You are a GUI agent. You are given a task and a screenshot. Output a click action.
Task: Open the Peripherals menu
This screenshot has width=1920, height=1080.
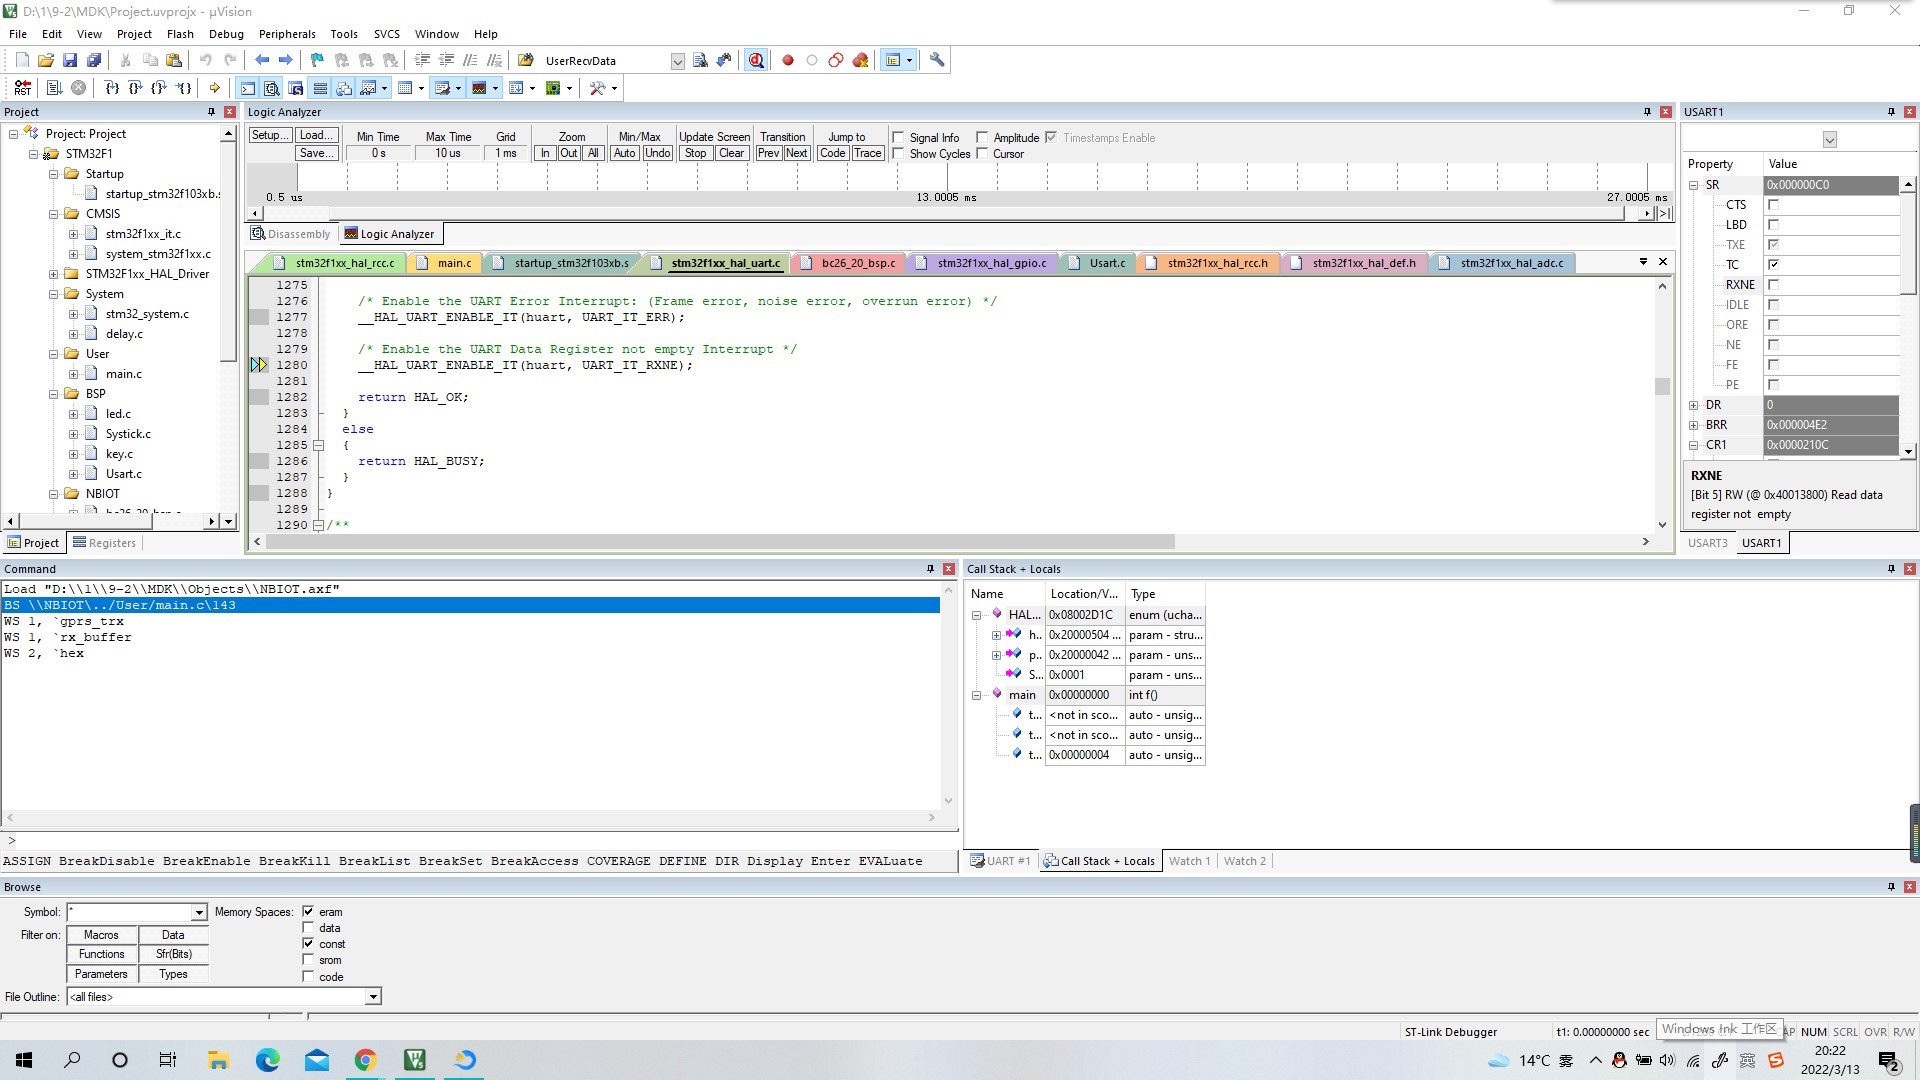tap(287, 34)
